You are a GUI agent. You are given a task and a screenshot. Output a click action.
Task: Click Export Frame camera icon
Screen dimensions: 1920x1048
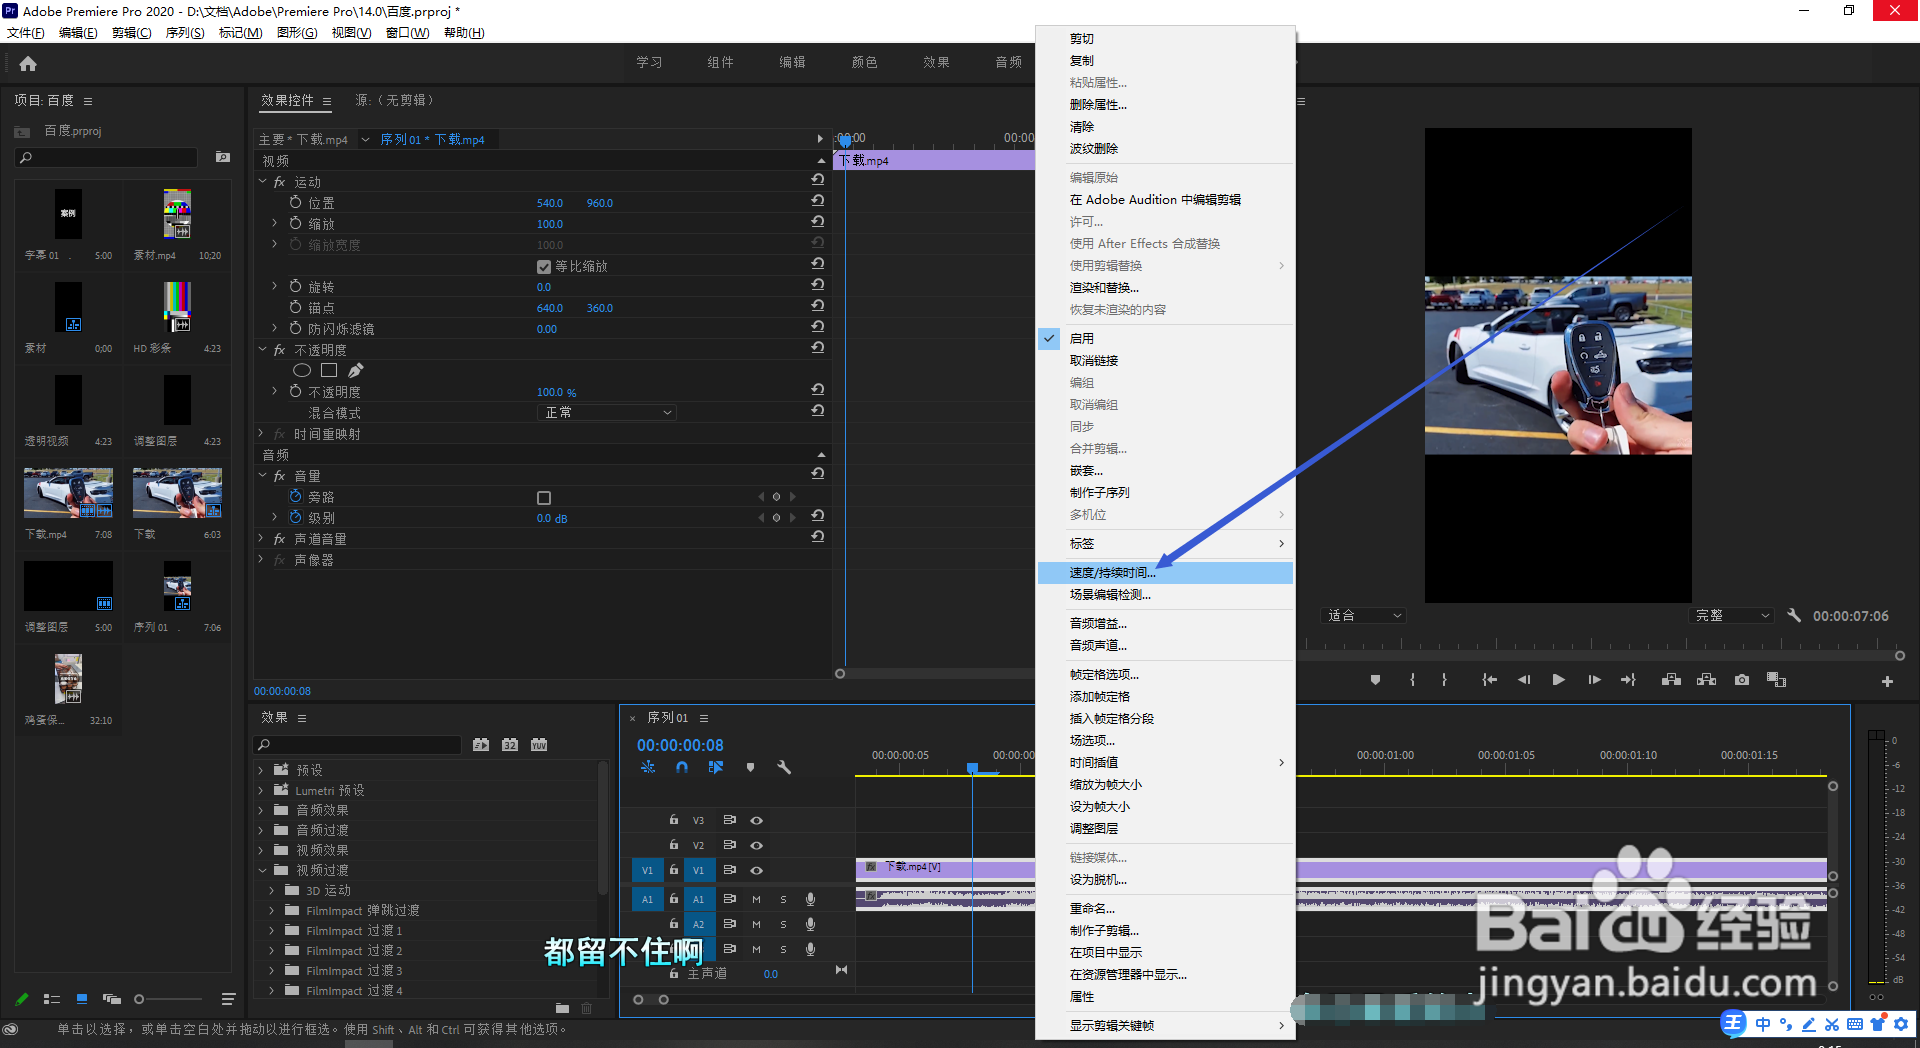(x=1742, y=680)
